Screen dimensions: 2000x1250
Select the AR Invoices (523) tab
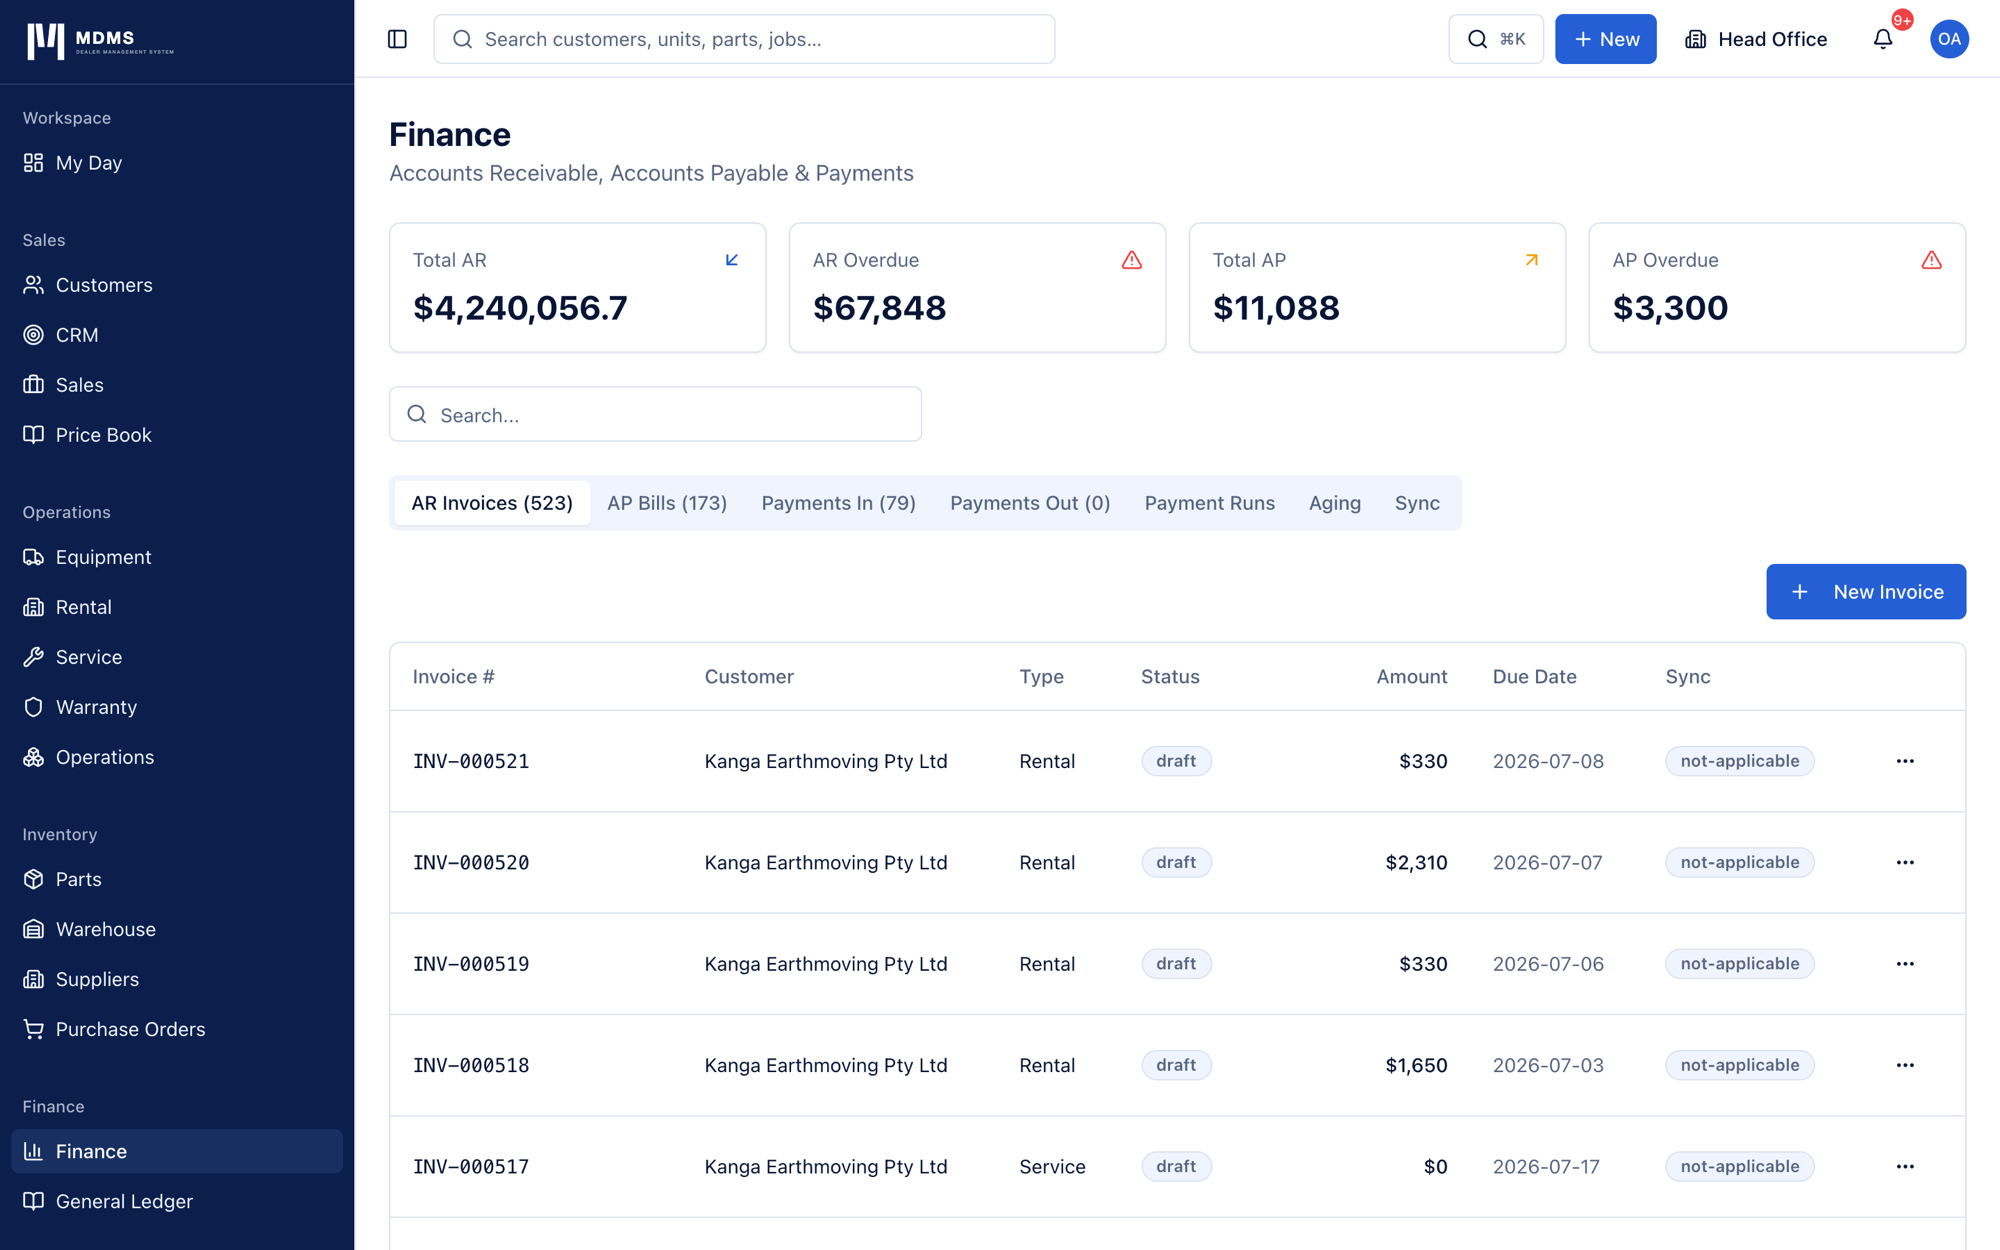coord(492,503)
